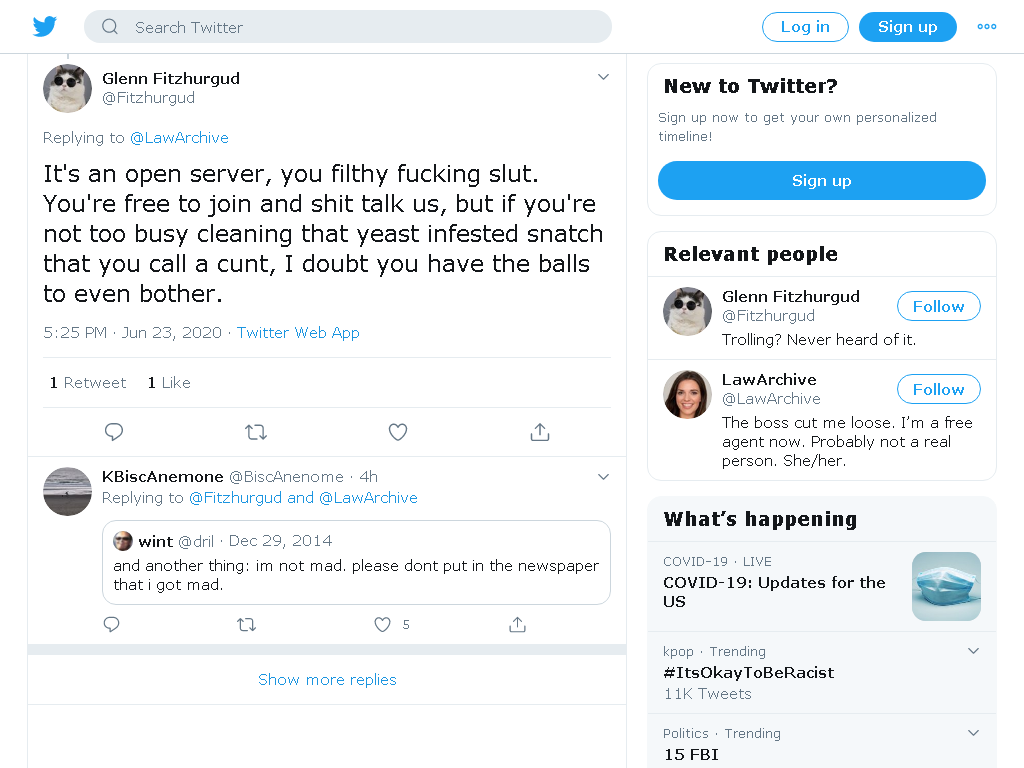Open COVID-19 Updates mask thumbnail

click(x=946, y=586)
